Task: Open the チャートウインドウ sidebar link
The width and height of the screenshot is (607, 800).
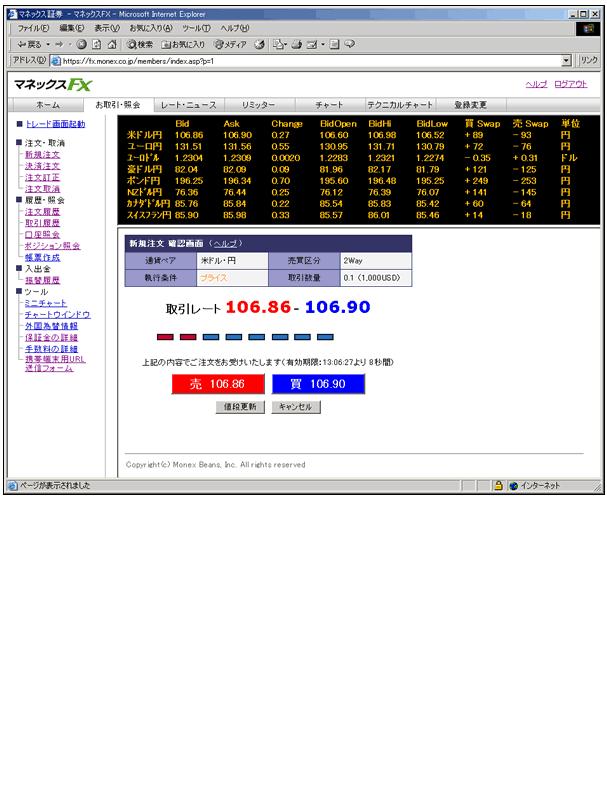Action: click(x=58, y=314)
